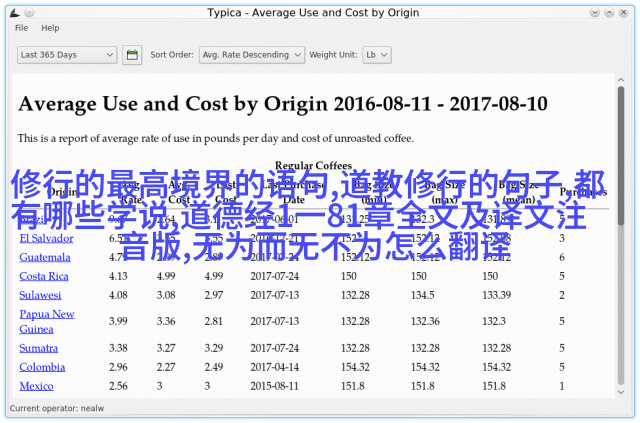Click the Typica app icon in title bar

point(12,12)
